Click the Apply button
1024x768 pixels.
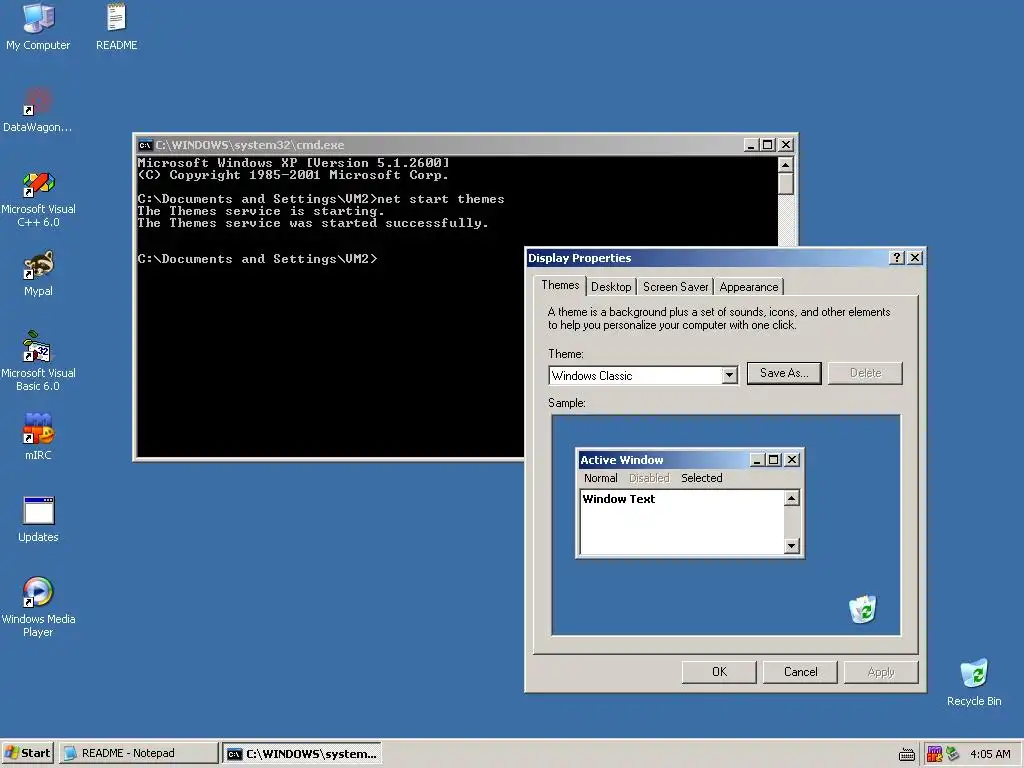pyautogui.click(x=881, y=672)
